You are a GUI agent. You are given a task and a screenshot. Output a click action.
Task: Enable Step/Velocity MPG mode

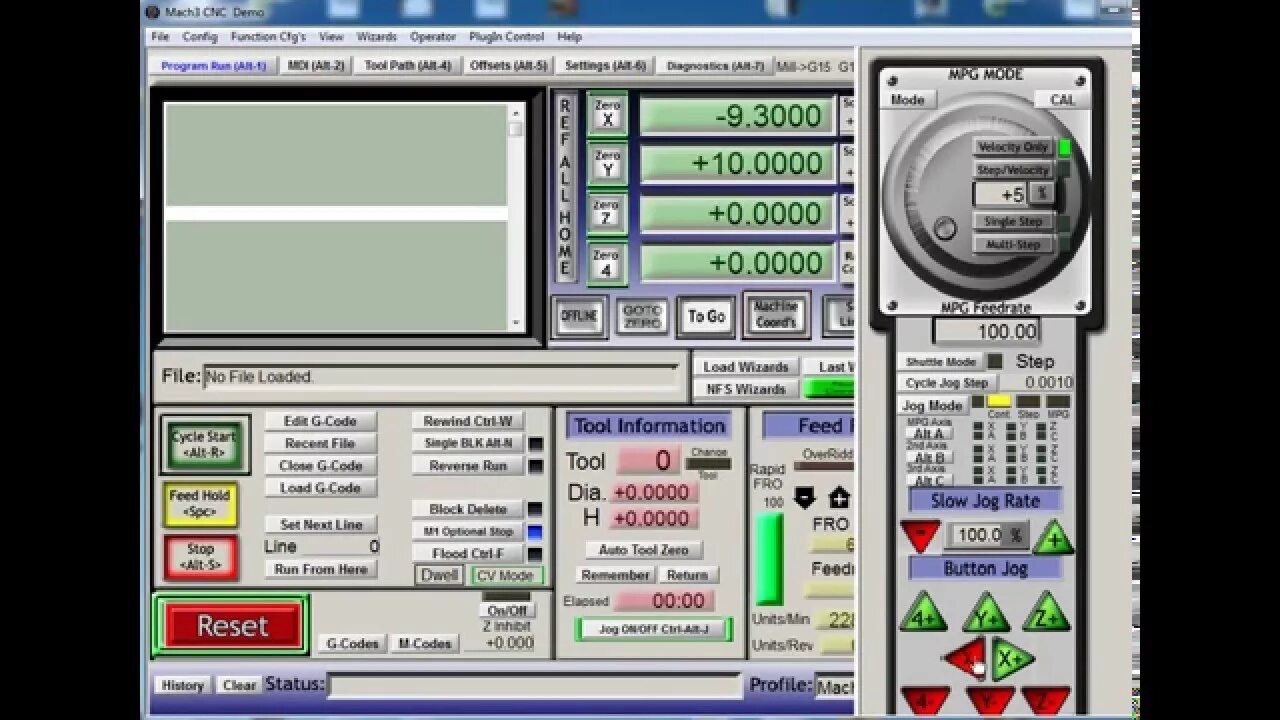(1013, 170)
